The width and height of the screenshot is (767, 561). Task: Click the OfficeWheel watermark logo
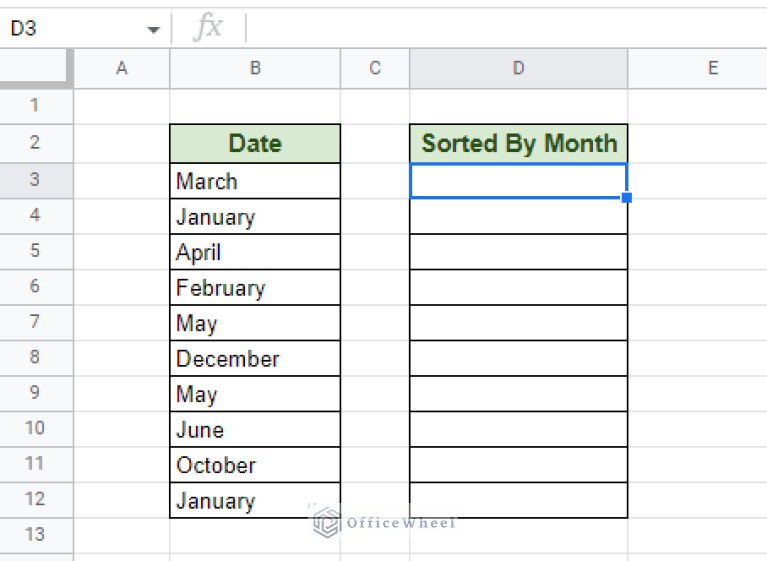[327, 521]
